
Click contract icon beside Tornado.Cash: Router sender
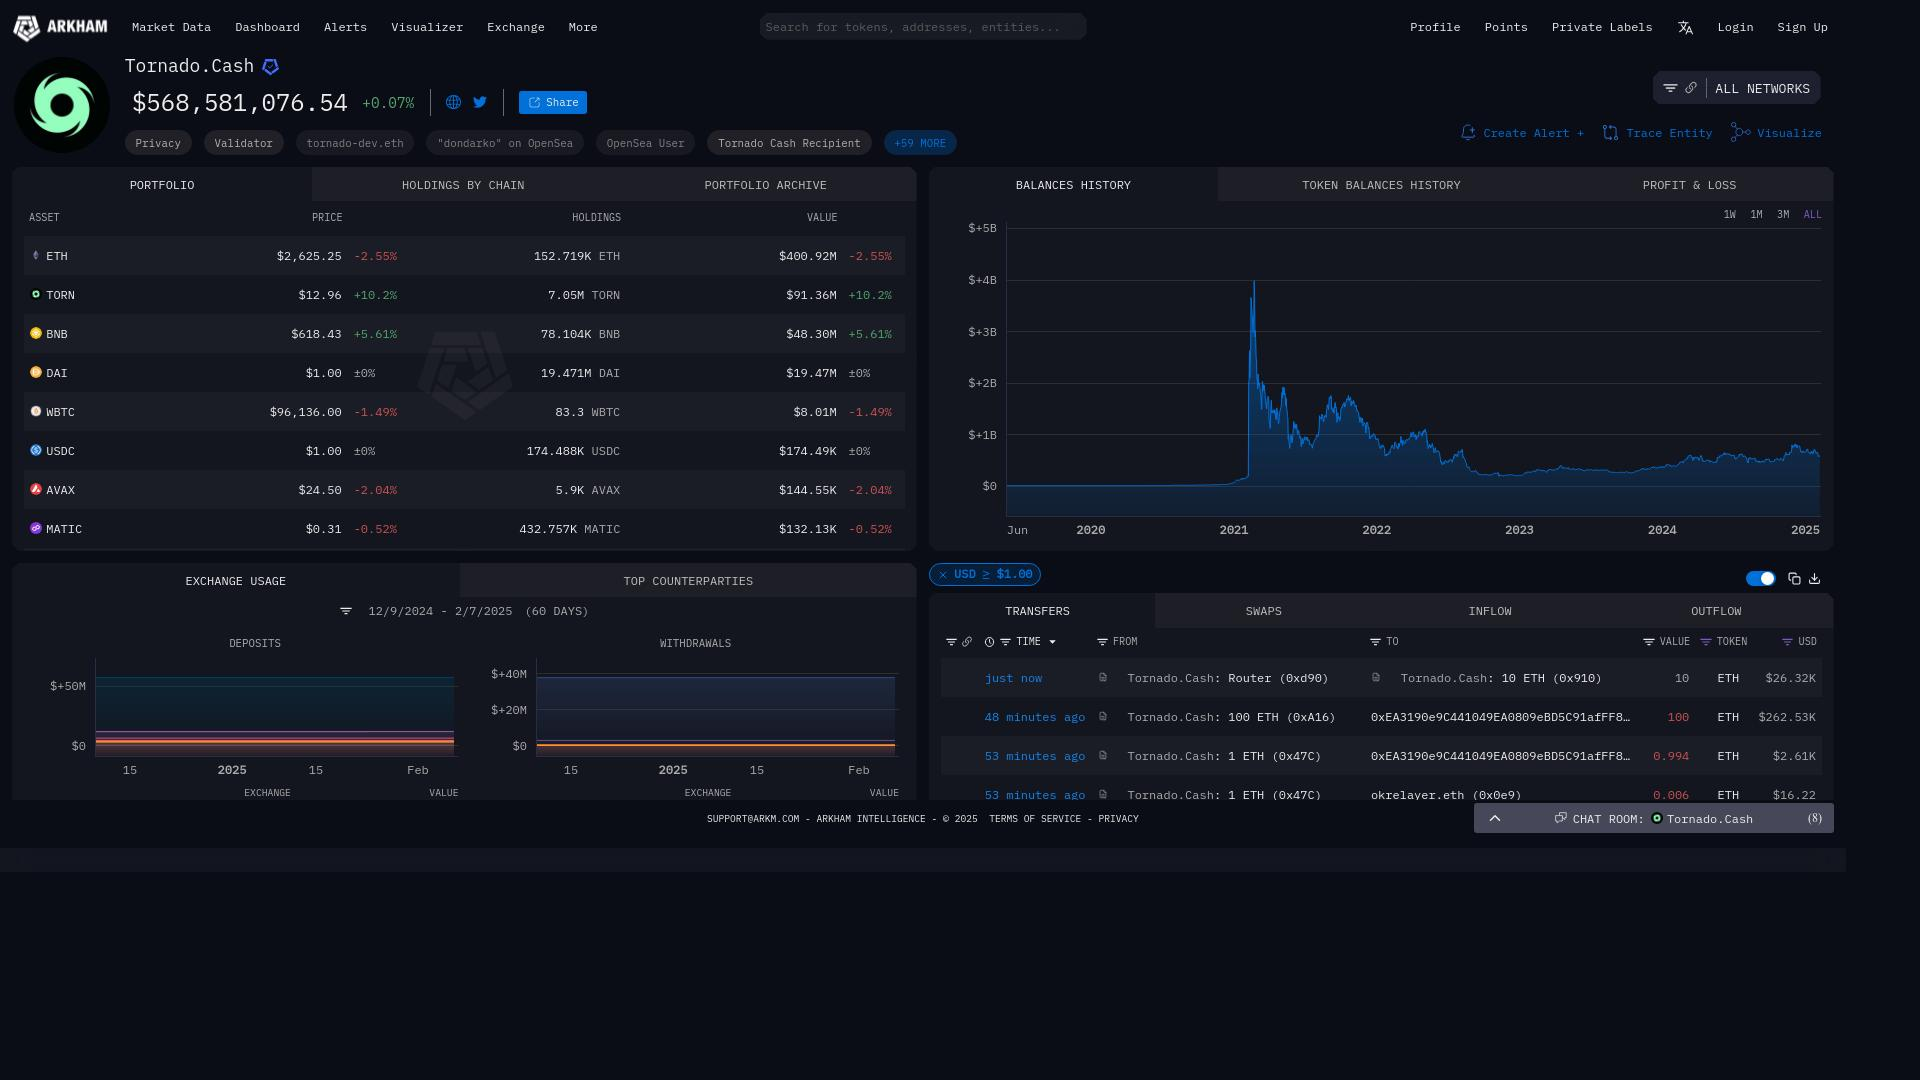click(1103, 678)
